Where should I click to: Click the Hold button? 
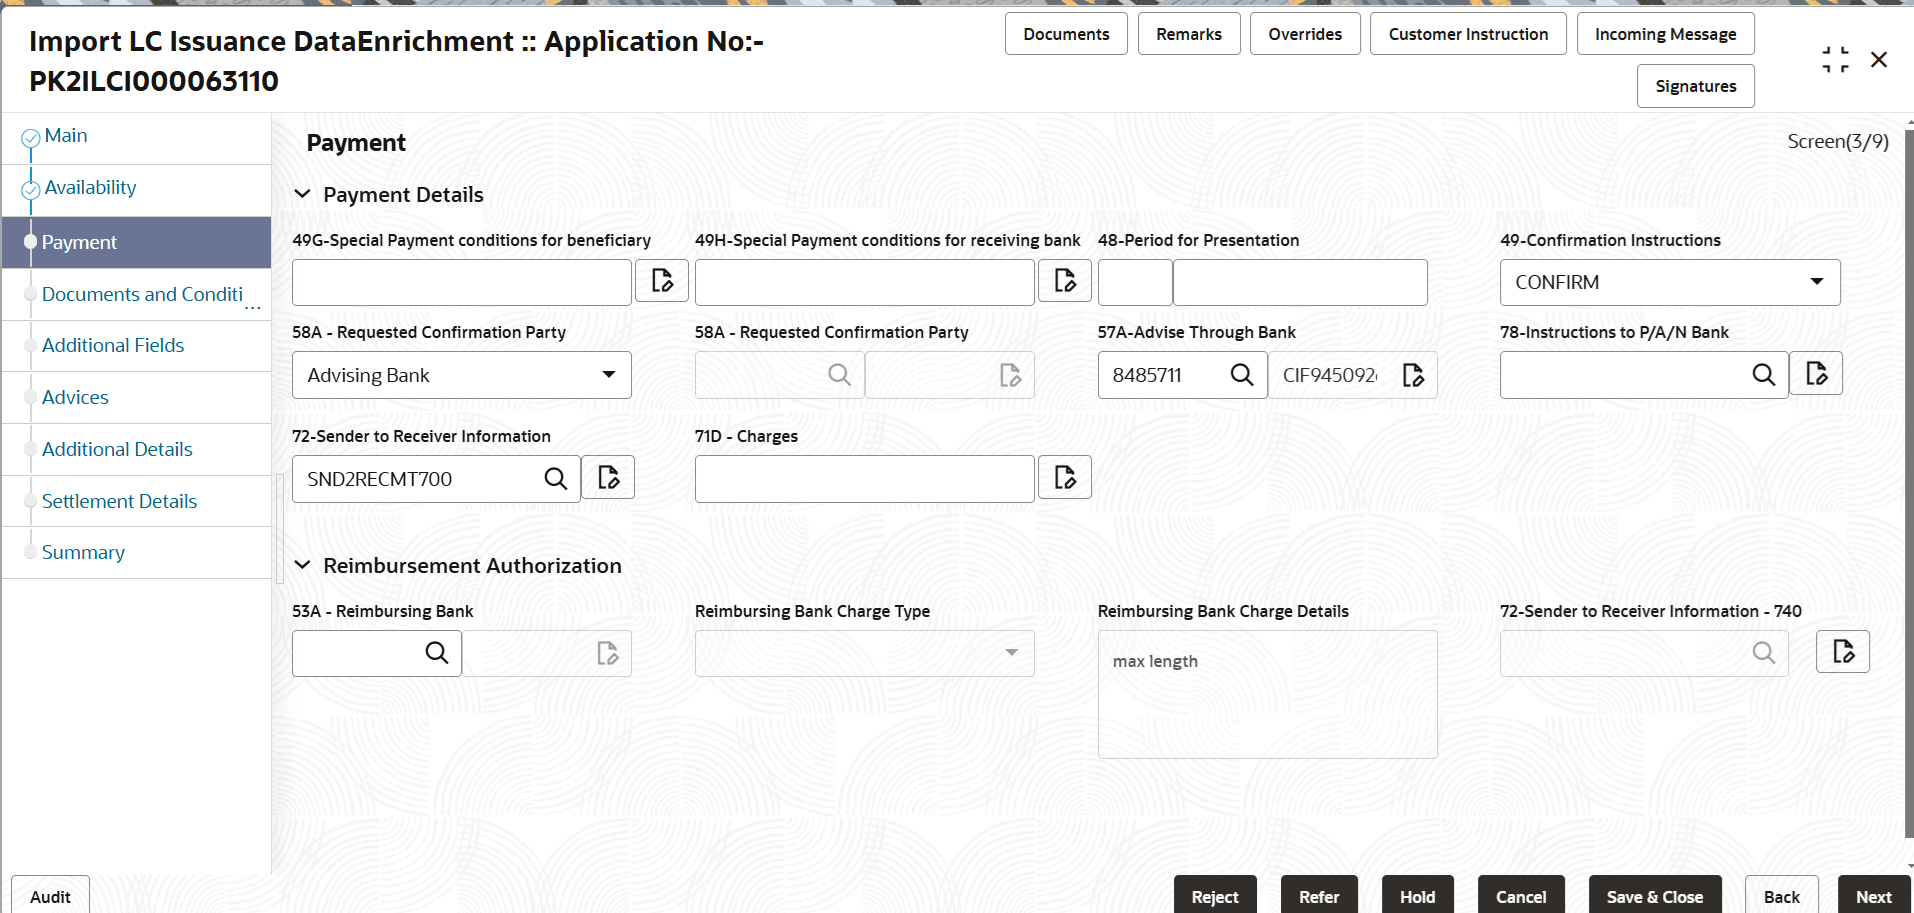click(1417, 896)
